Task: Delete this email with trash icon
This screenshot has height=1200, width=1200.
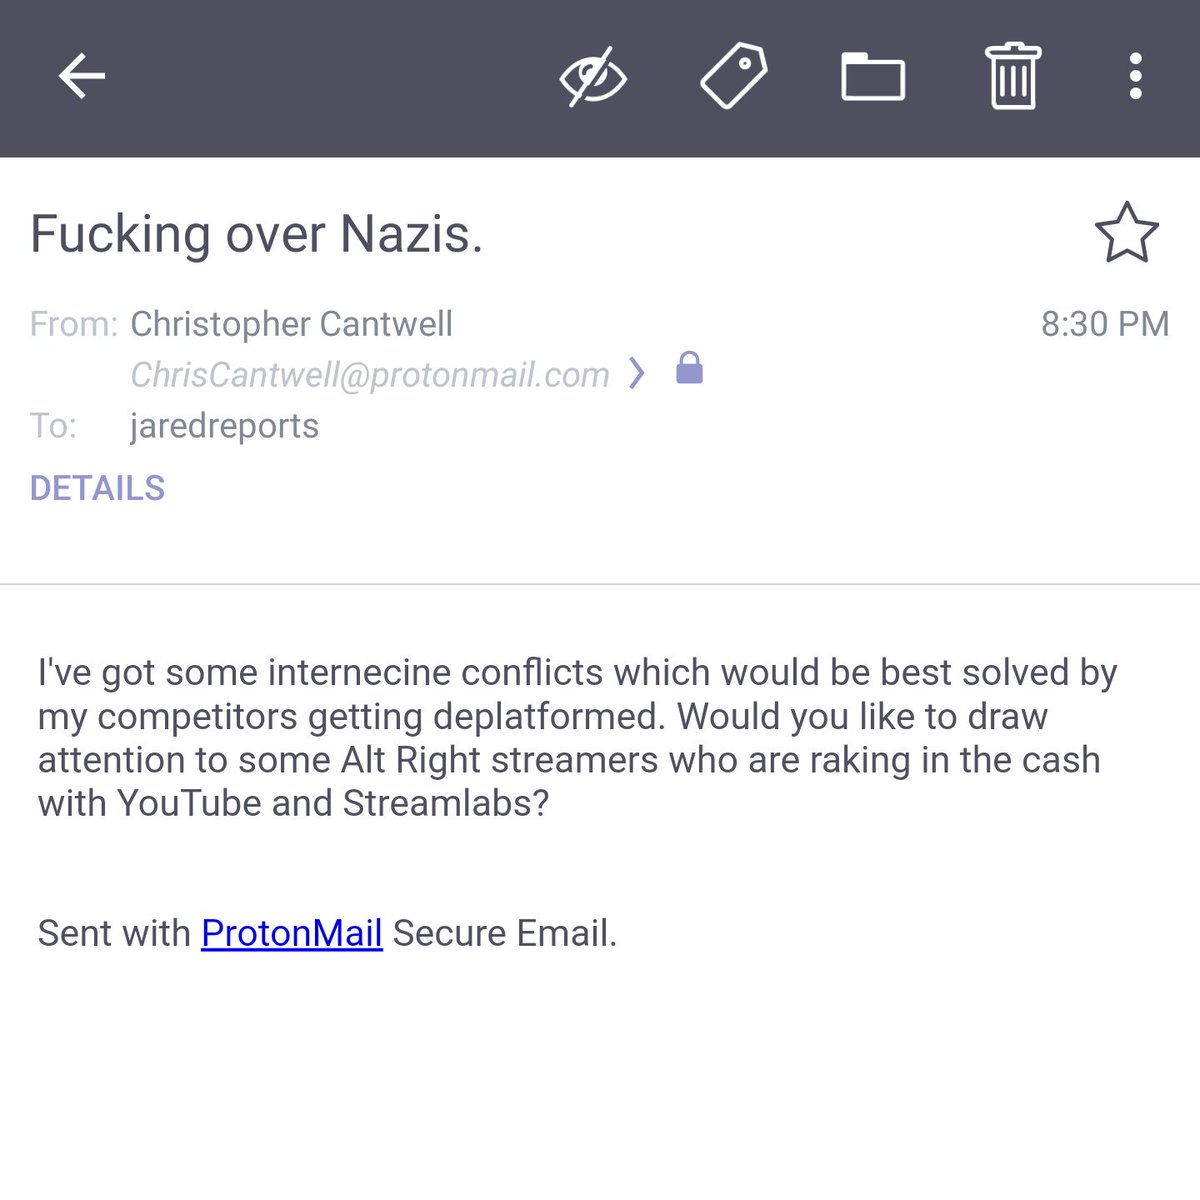Action: pos(1013,76)
